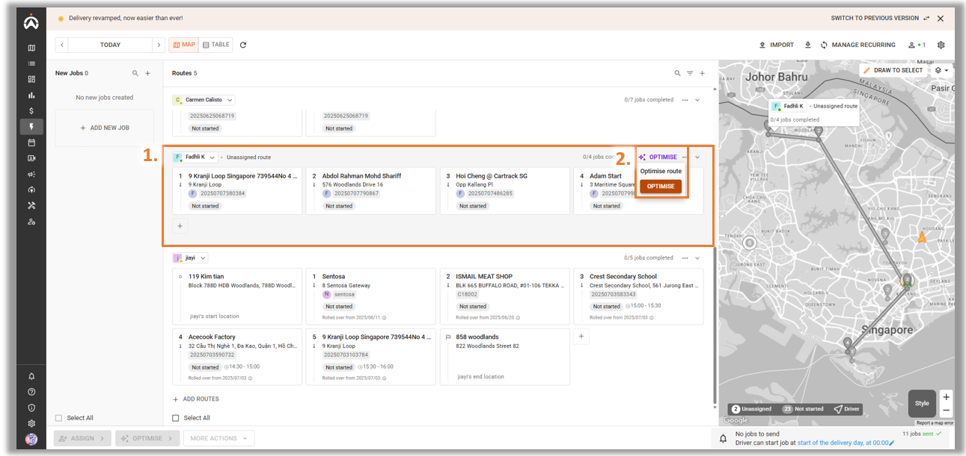Open the cloud upload icon in sidebar
966x456 pixels.
31,190
